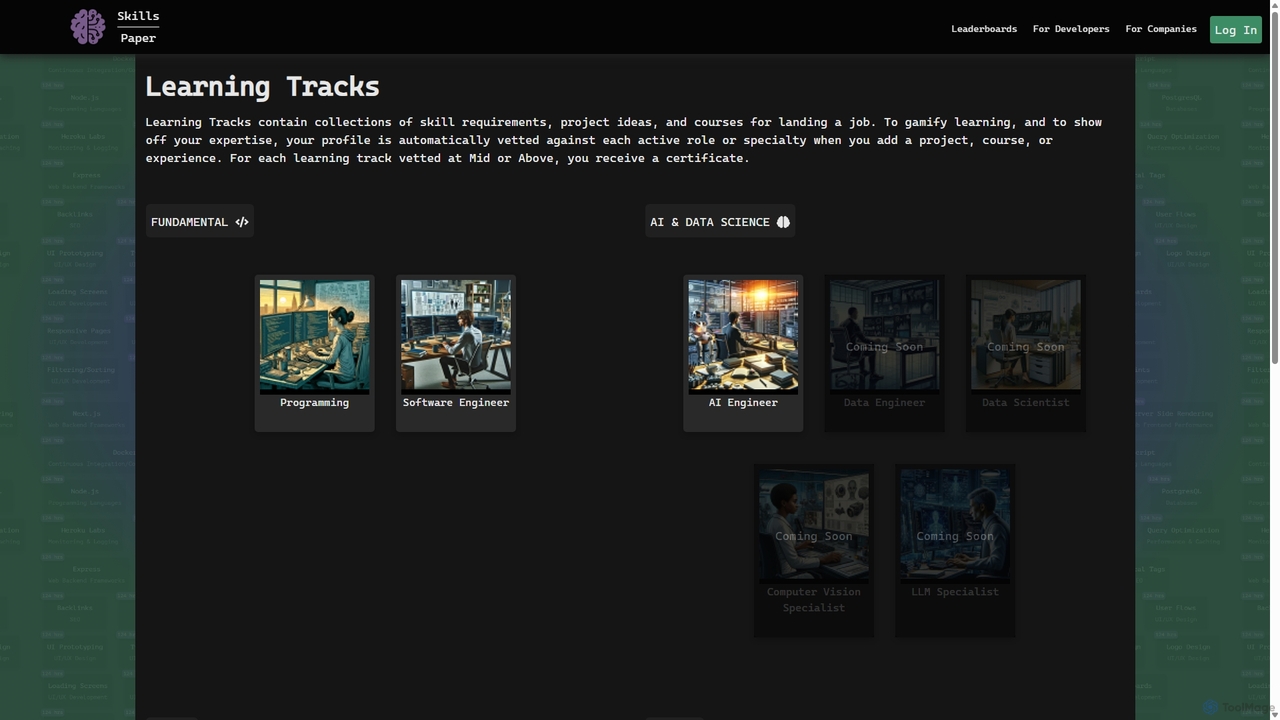Click the AI & DATA SCIENCE category tag

(x=720, y=222)
